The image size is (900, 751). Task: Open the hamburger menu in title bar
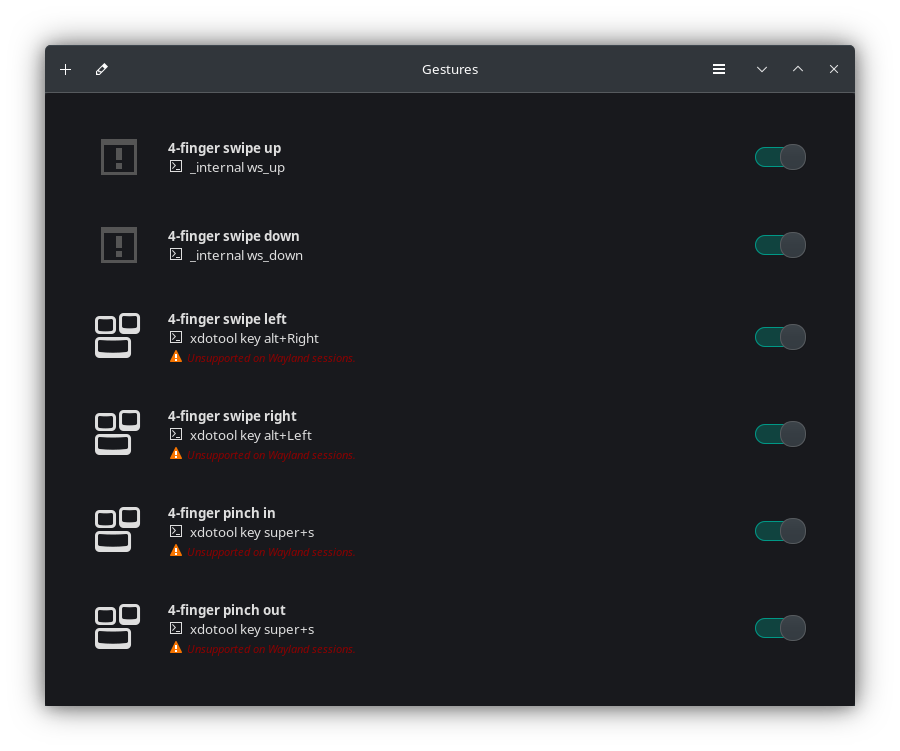pyautogui.click(x=718, y=69)
